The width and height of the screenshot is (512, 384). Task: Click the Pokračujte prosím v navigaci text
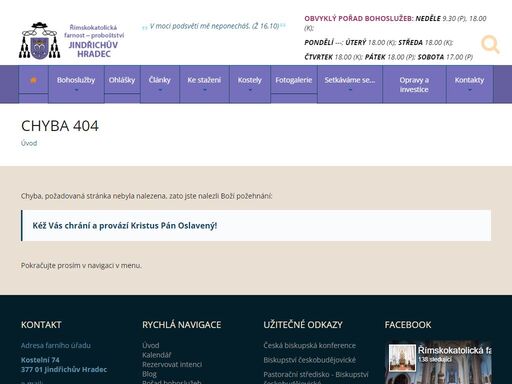click(81, 266)
